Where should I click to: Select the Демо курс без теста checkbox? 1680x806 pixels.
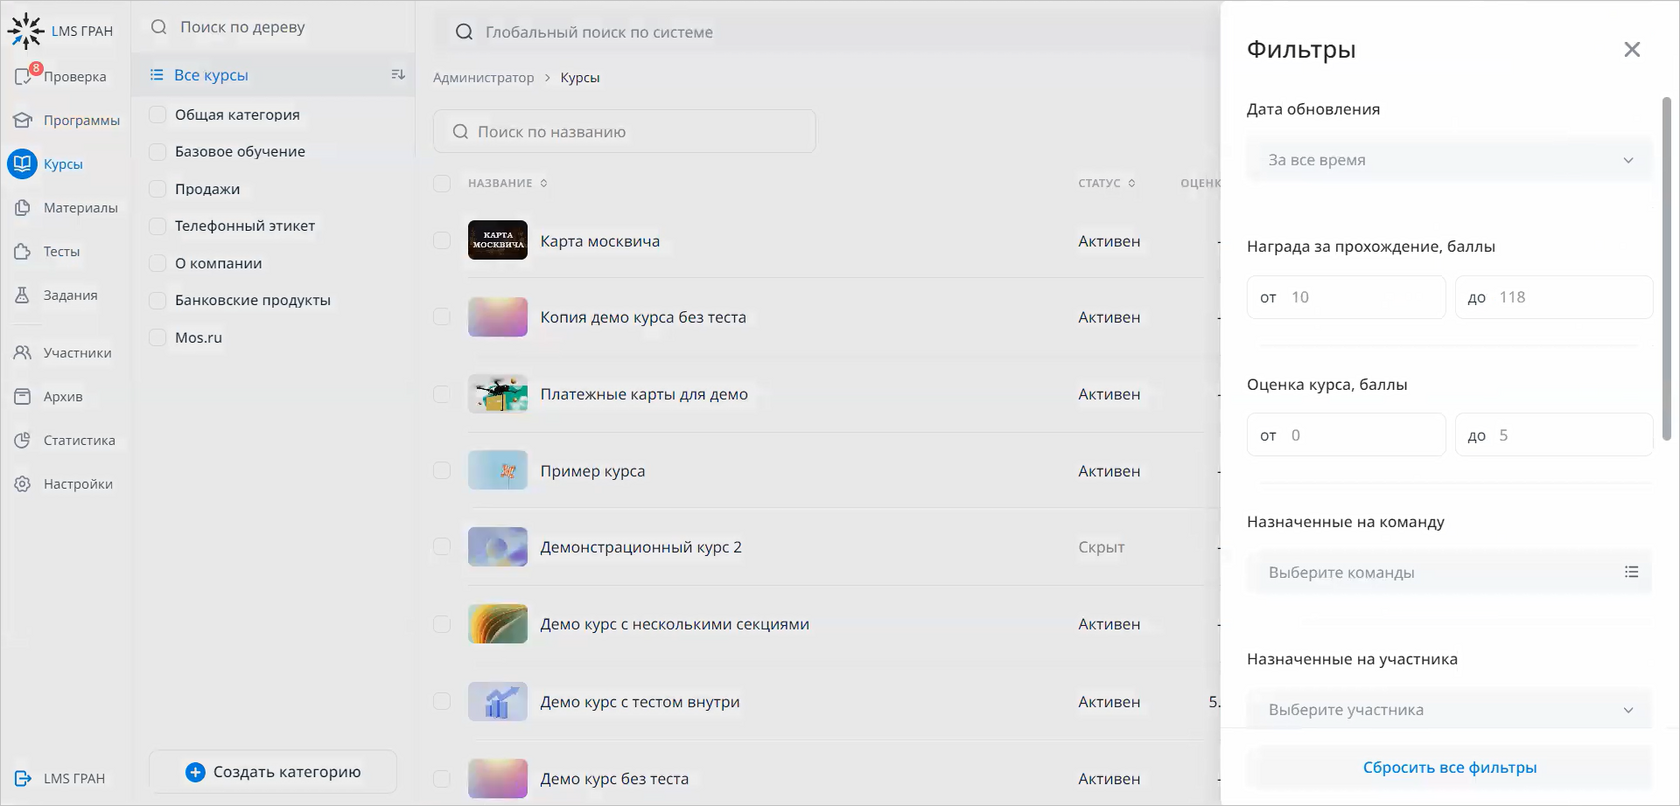coord(442,779)
